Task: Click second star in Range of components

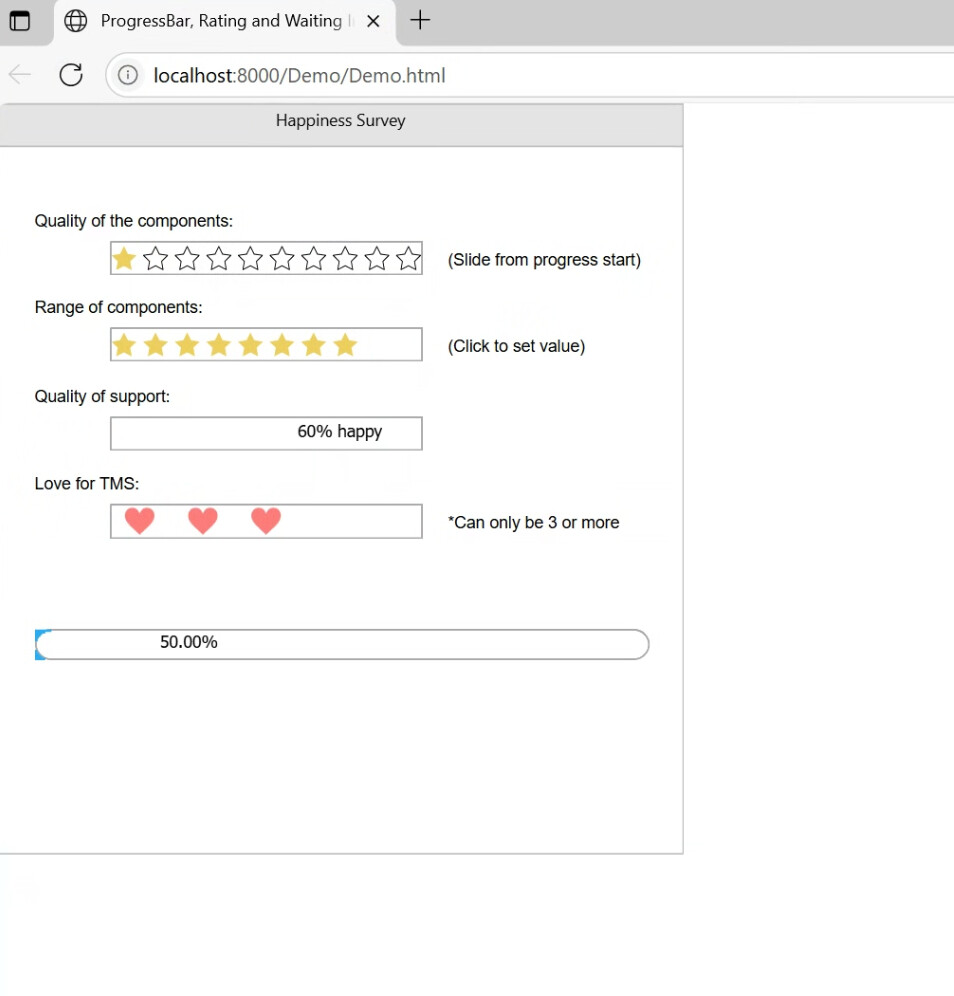Action: [x=156, y=345]
